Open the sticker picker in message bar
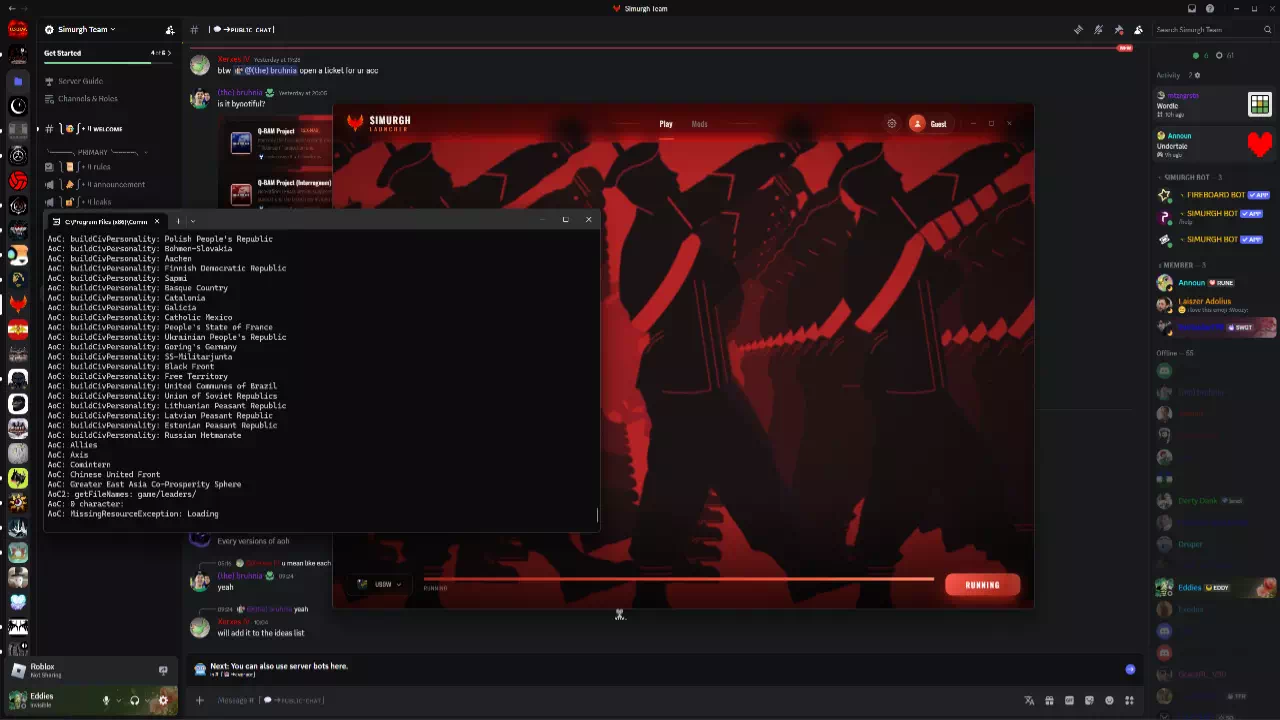 (1089, 700)
